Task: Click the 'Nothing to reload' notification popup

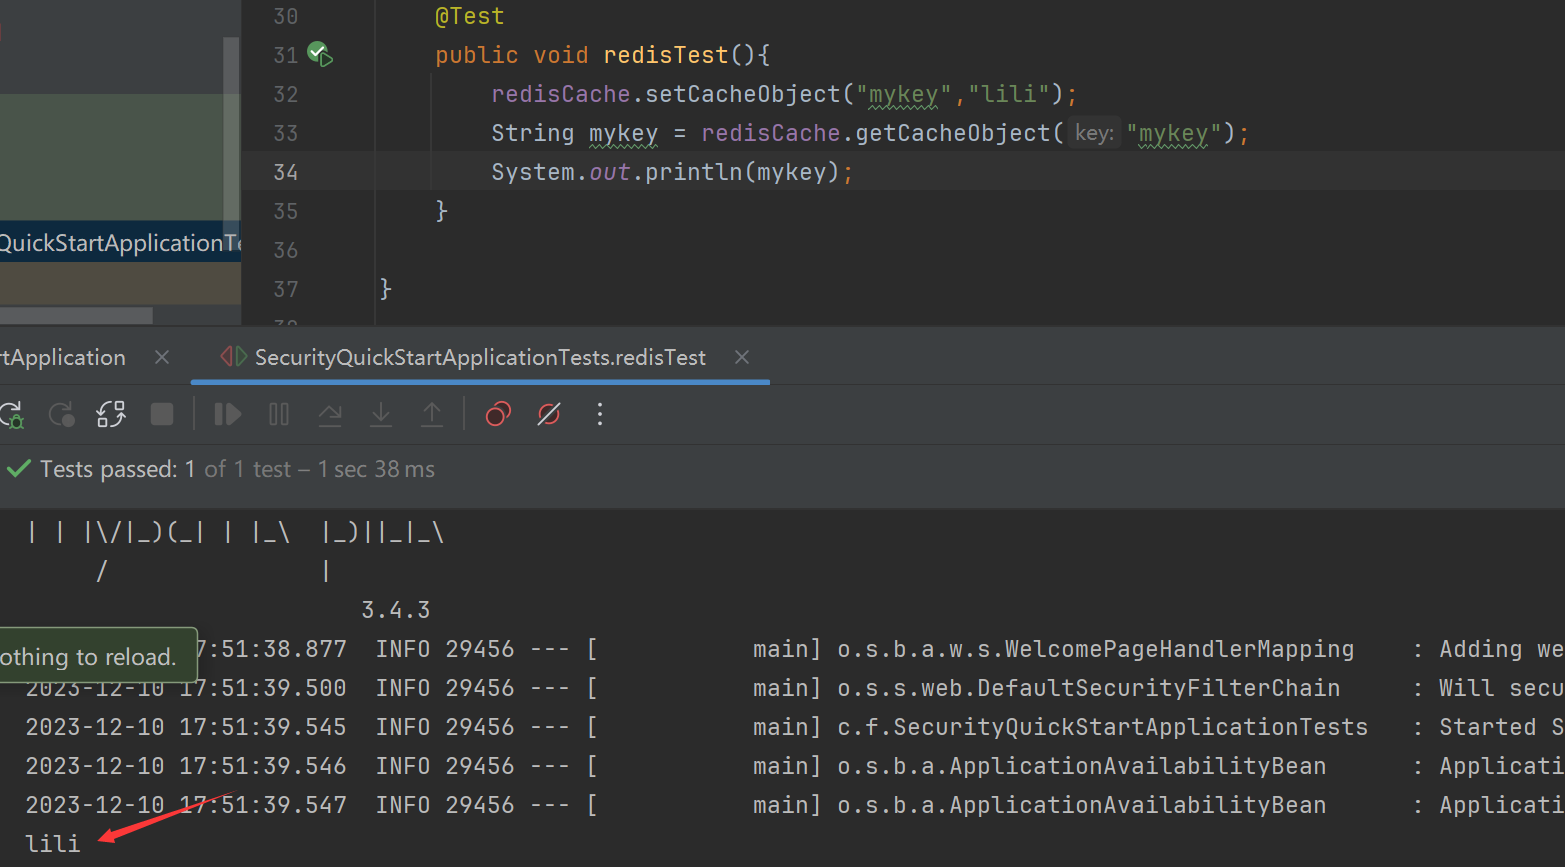Action: (98, 656)
